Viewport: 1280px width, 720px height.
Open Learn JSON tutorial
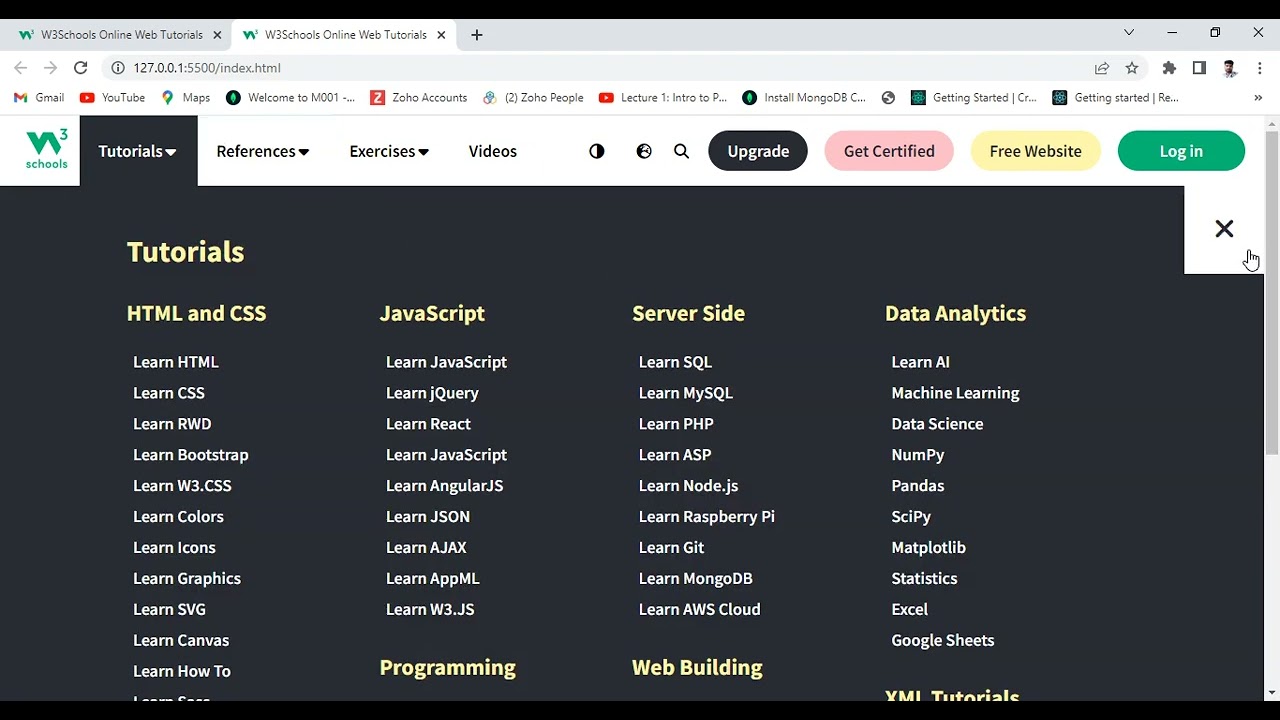coord(428,517)
